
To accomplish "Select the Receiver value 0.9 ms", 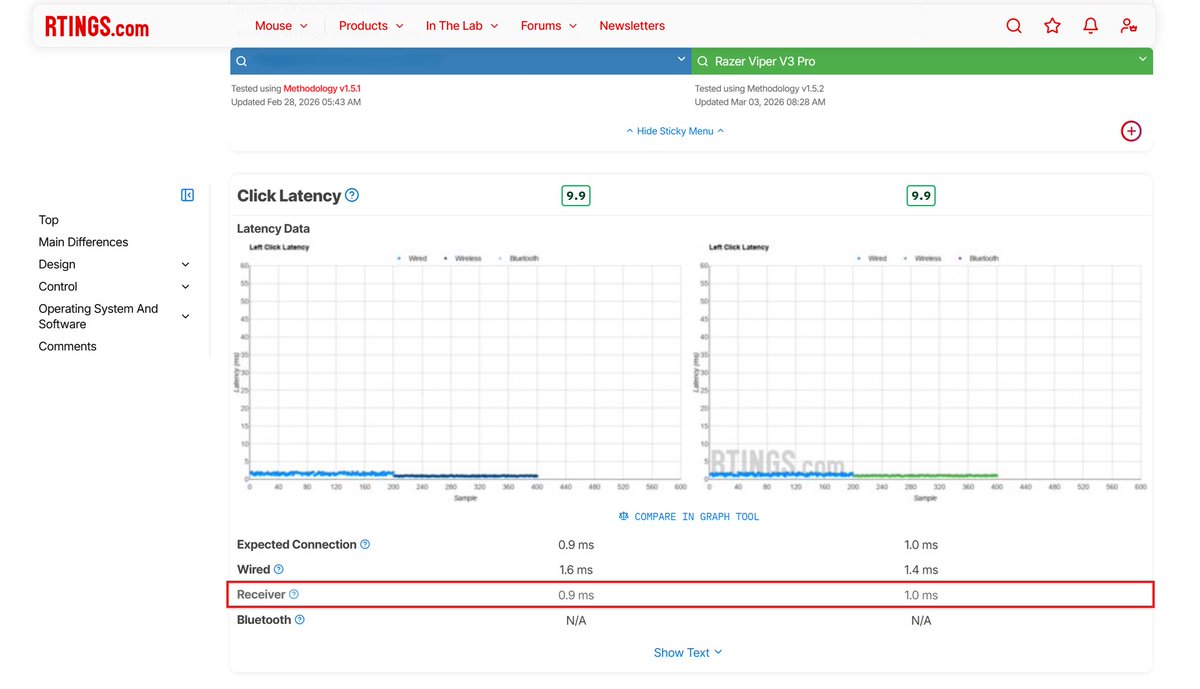I will click(576, 595).
